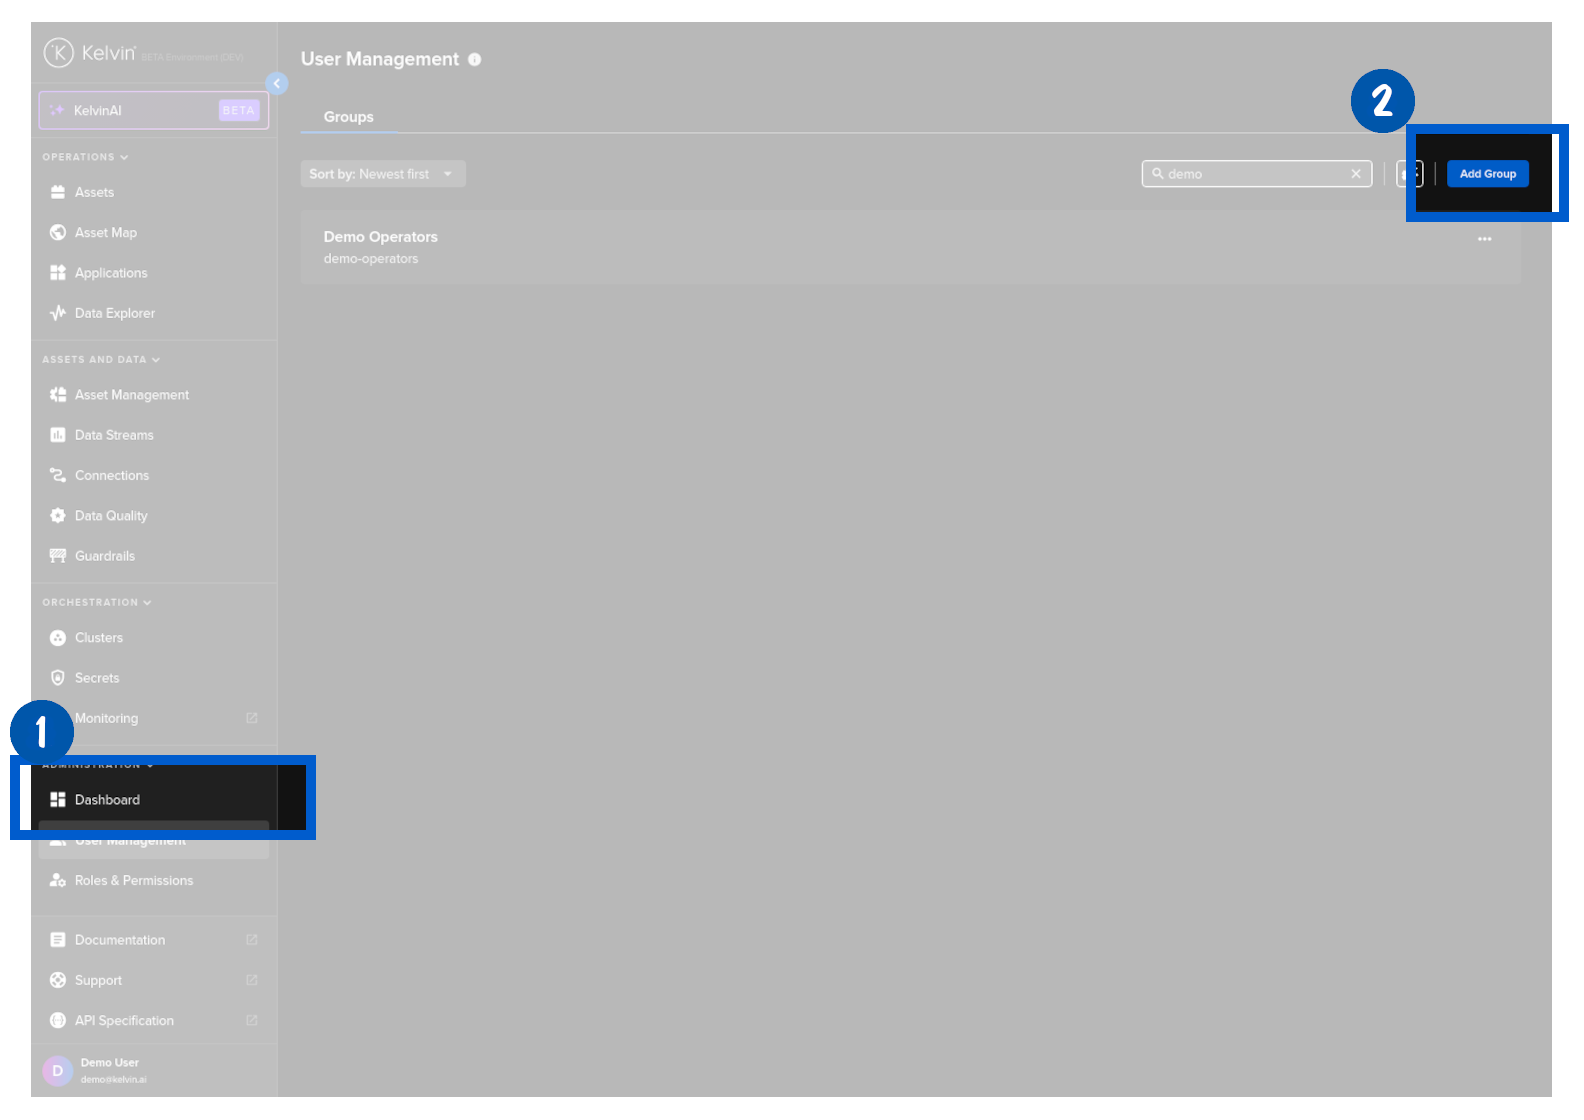
Task: Open Dashboard under Administration
Action: pyautogui.click(x=107, y=800)
